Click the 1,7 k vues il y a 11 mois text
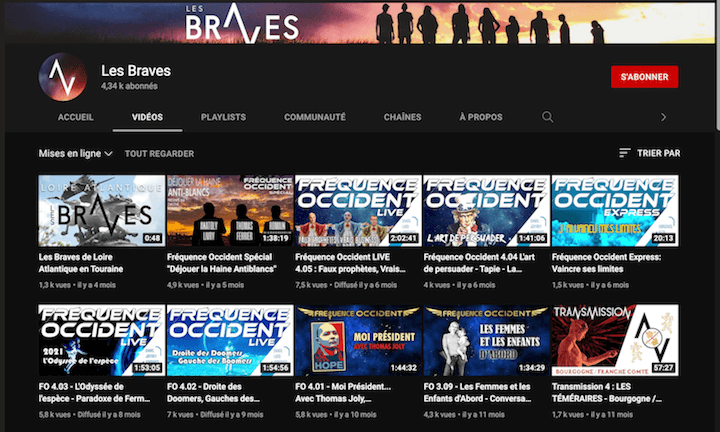 pyautogui.click(x=592, y=415)
